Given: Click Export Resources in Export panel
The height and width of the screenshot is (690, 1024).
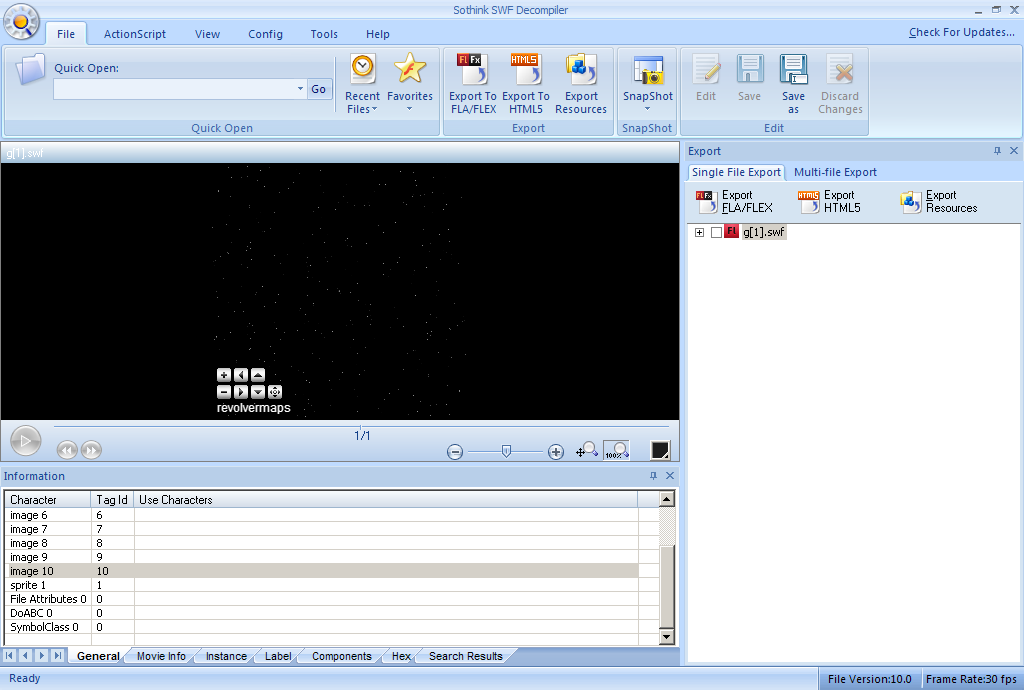Looking at the screenshot, I should [x=938, y=202].
